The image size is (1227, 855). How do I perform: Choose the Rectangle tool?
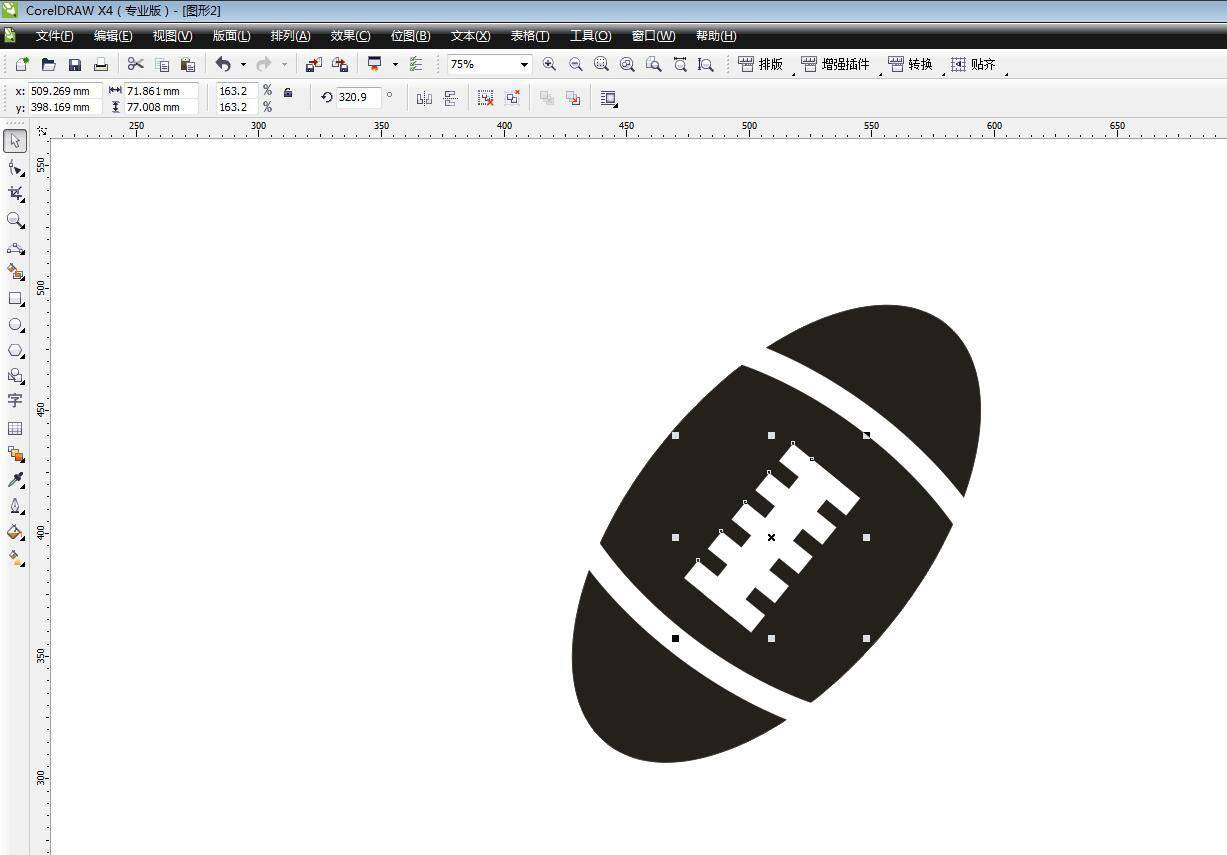tap(15, 299)
